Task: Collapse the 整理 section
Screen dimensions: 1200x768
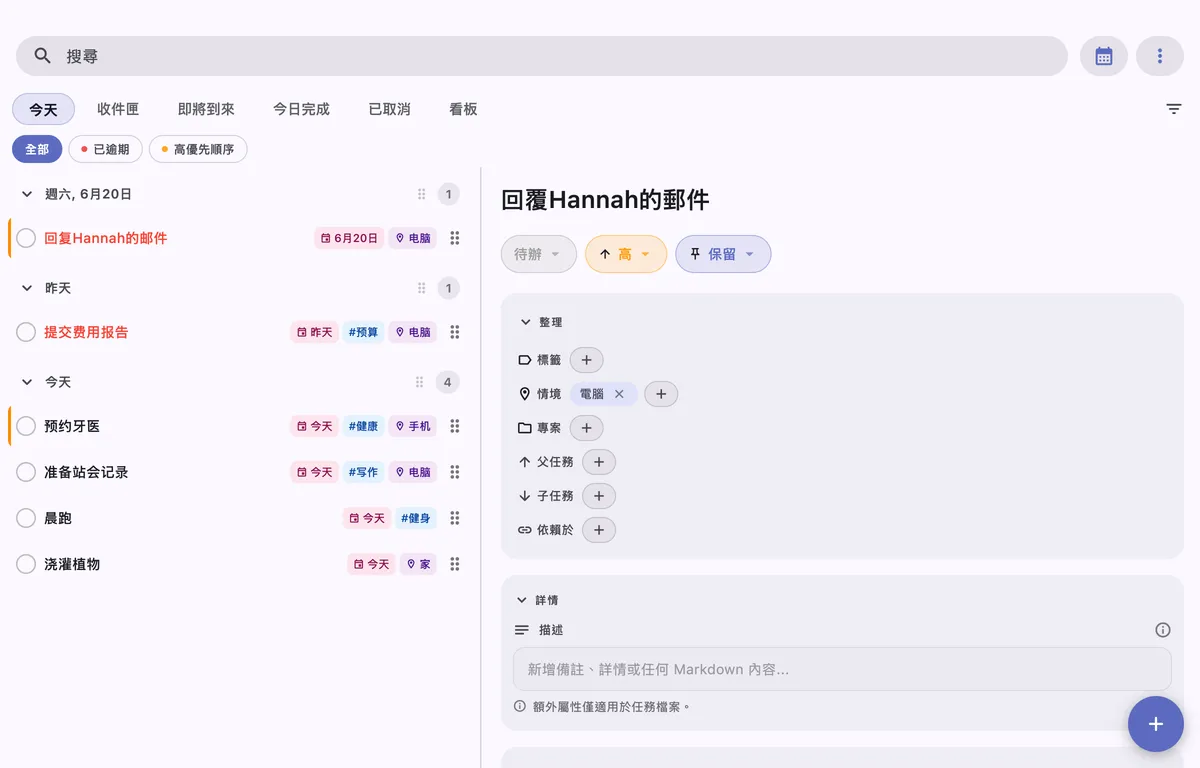Action: (526, 322)
